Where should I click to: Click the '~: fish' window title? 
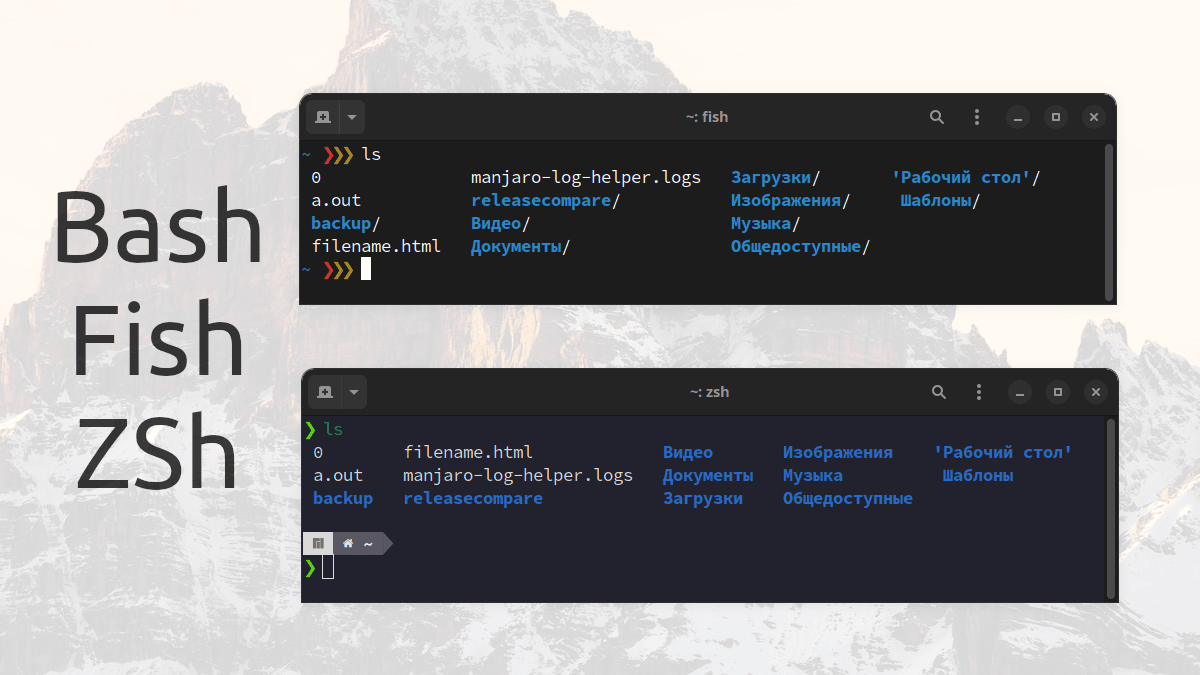point(707,117)
